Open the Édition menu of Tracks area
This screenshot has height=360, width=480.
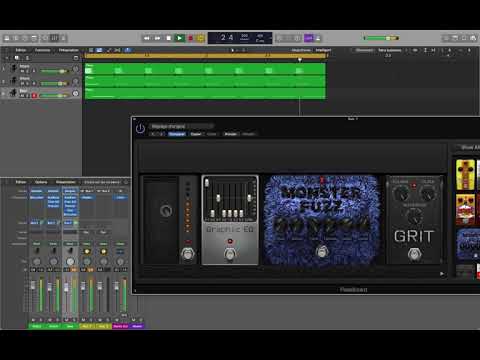(21, 50)
